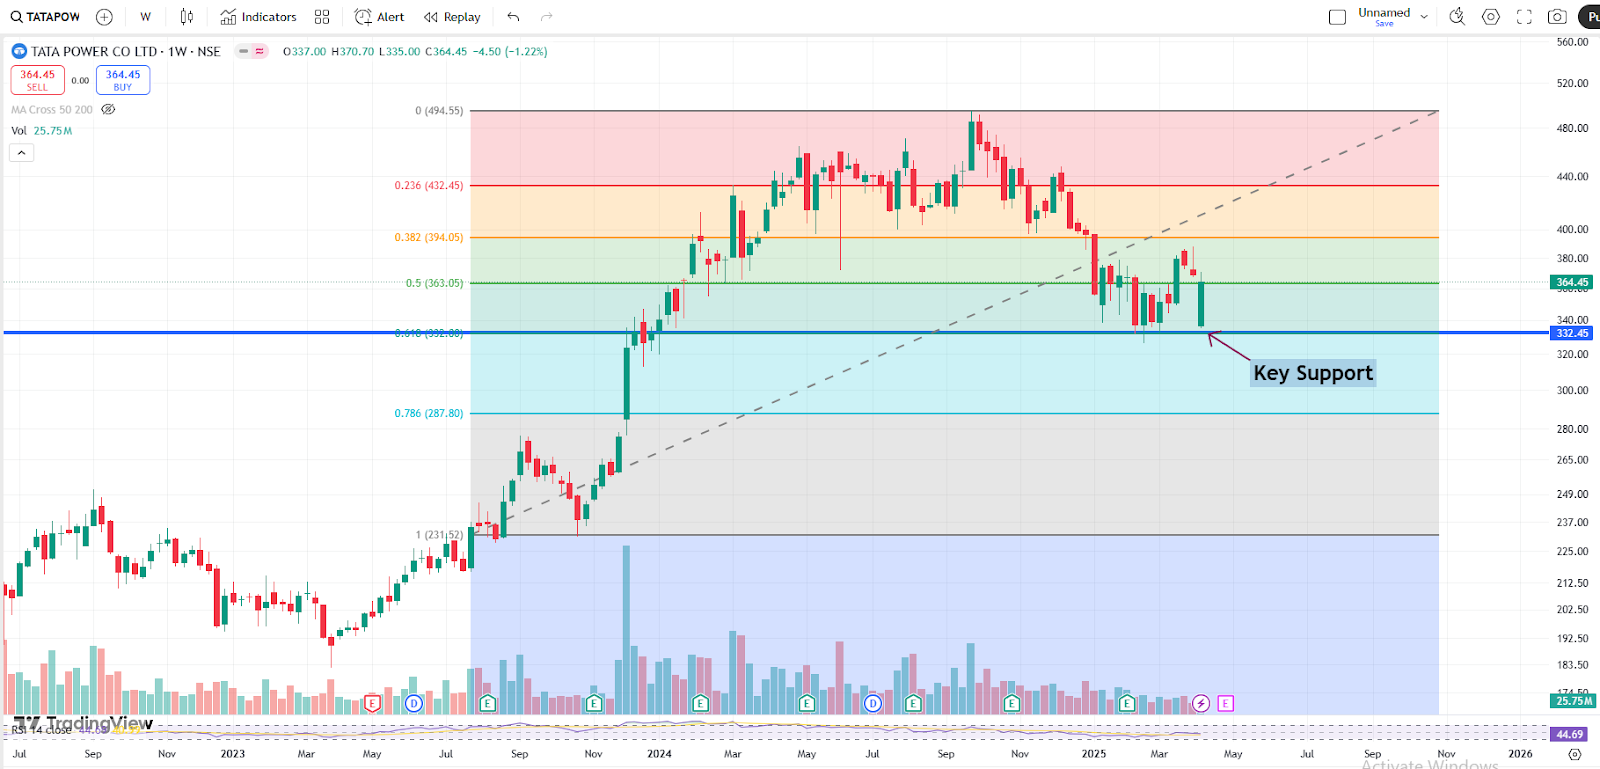The height and width of the screenshot is (769, 1600).
Task: Add a compare symbol with plus icon
Action: pos(104,17)
